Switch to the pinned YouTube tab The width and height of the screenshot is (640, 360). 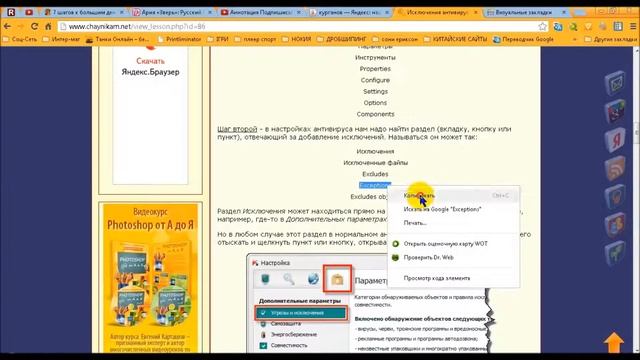[29, 12]
